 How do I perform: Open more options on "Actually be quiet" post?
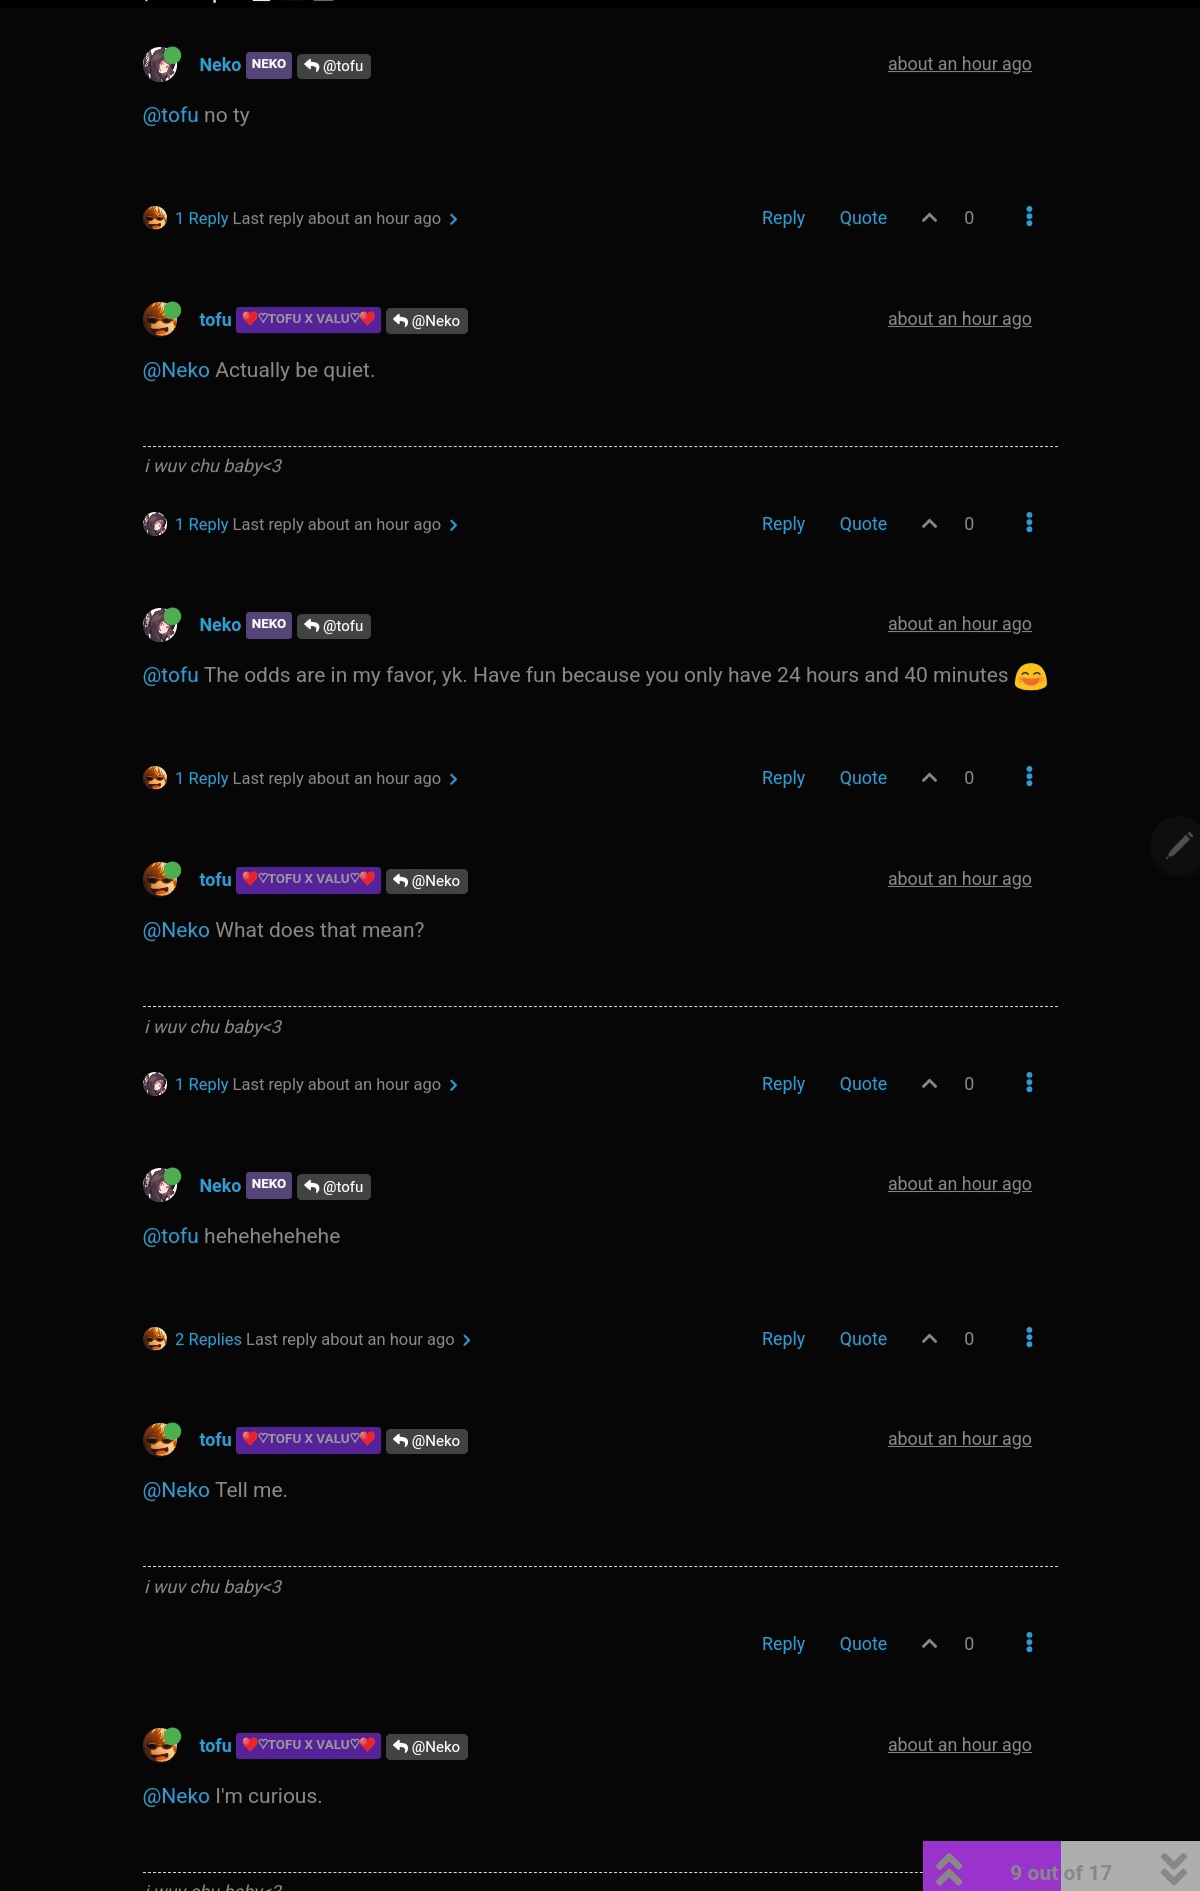pos(1029,523)
